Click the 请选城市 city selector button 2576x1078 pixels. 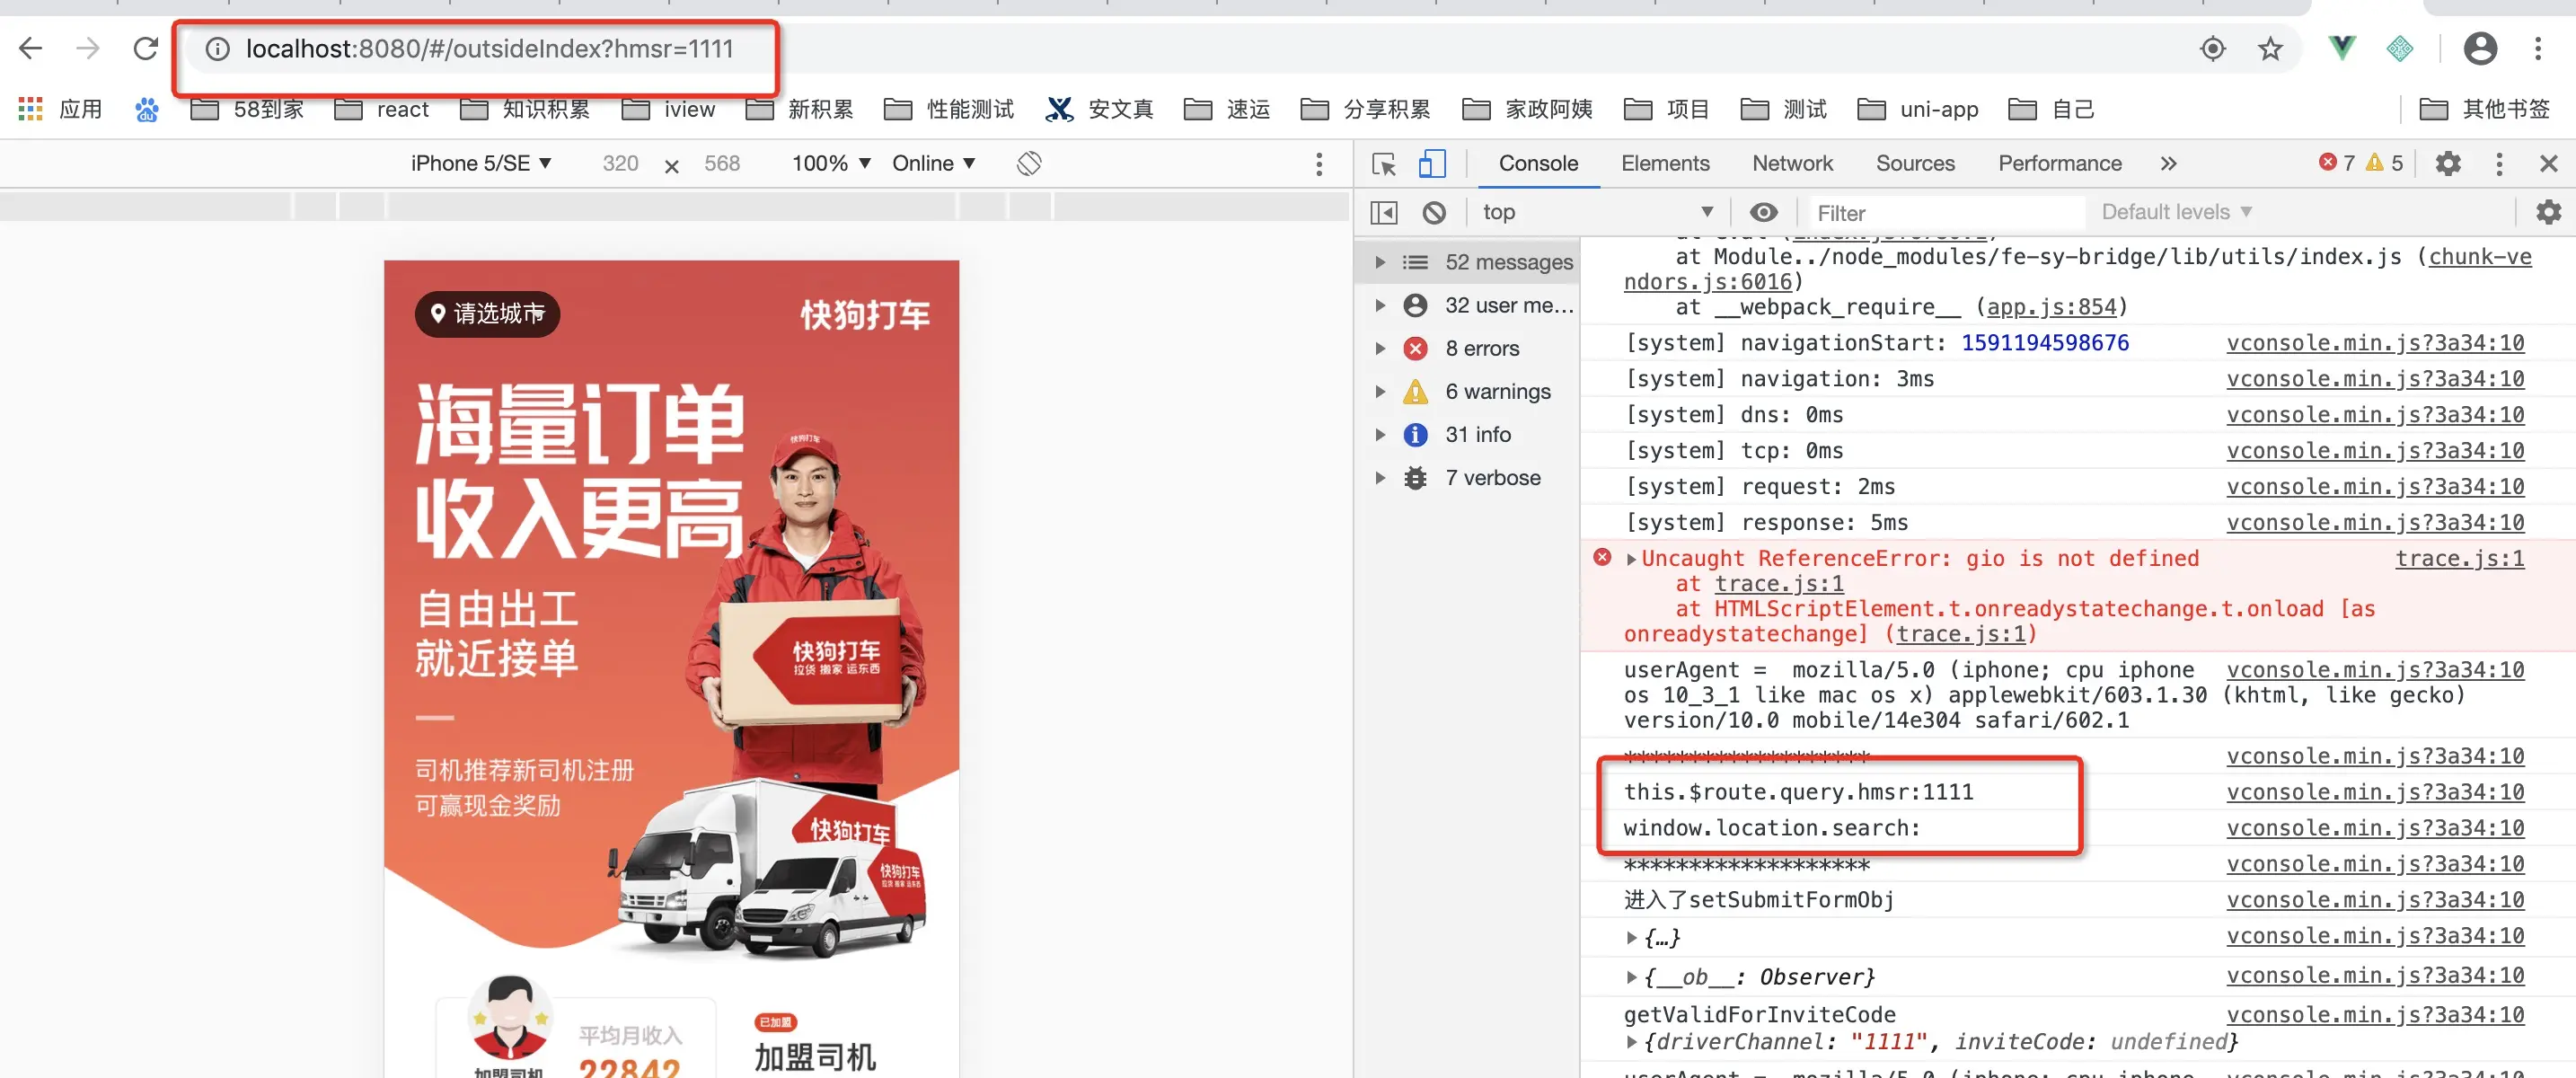(x=488, y=314)
